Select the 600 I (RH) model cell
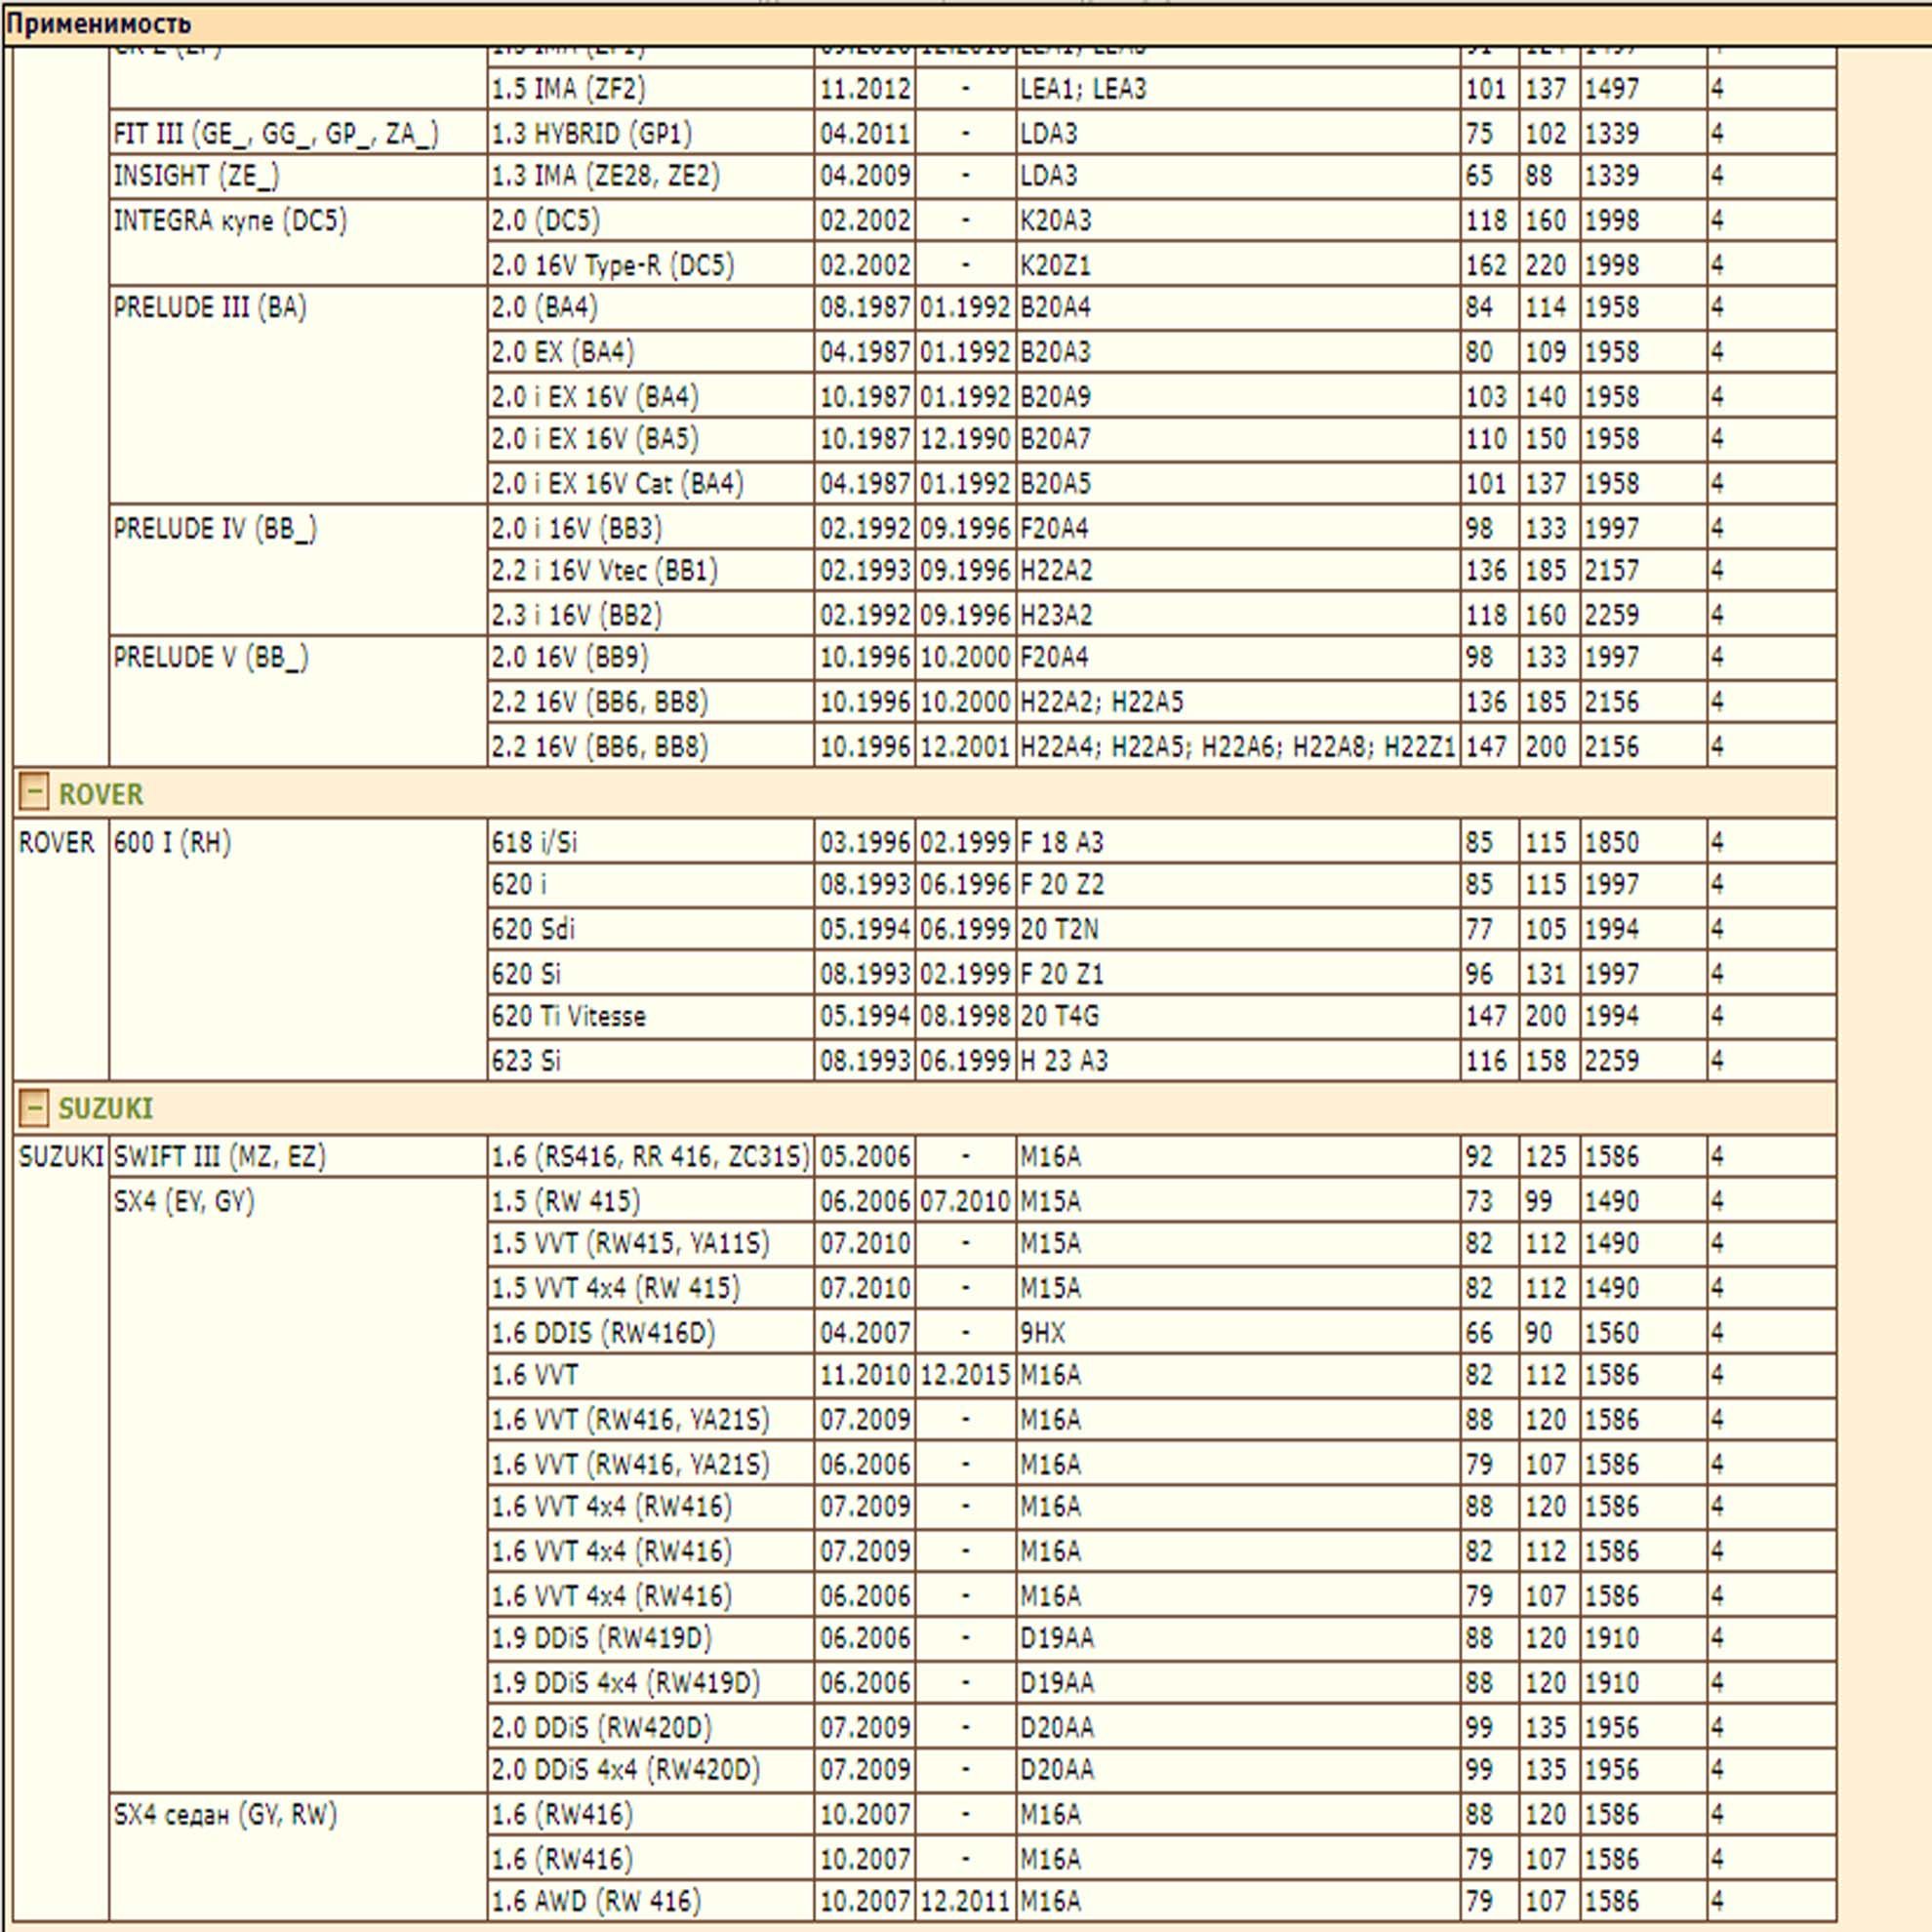1932x1932 pixels. (x=298, y=949)
